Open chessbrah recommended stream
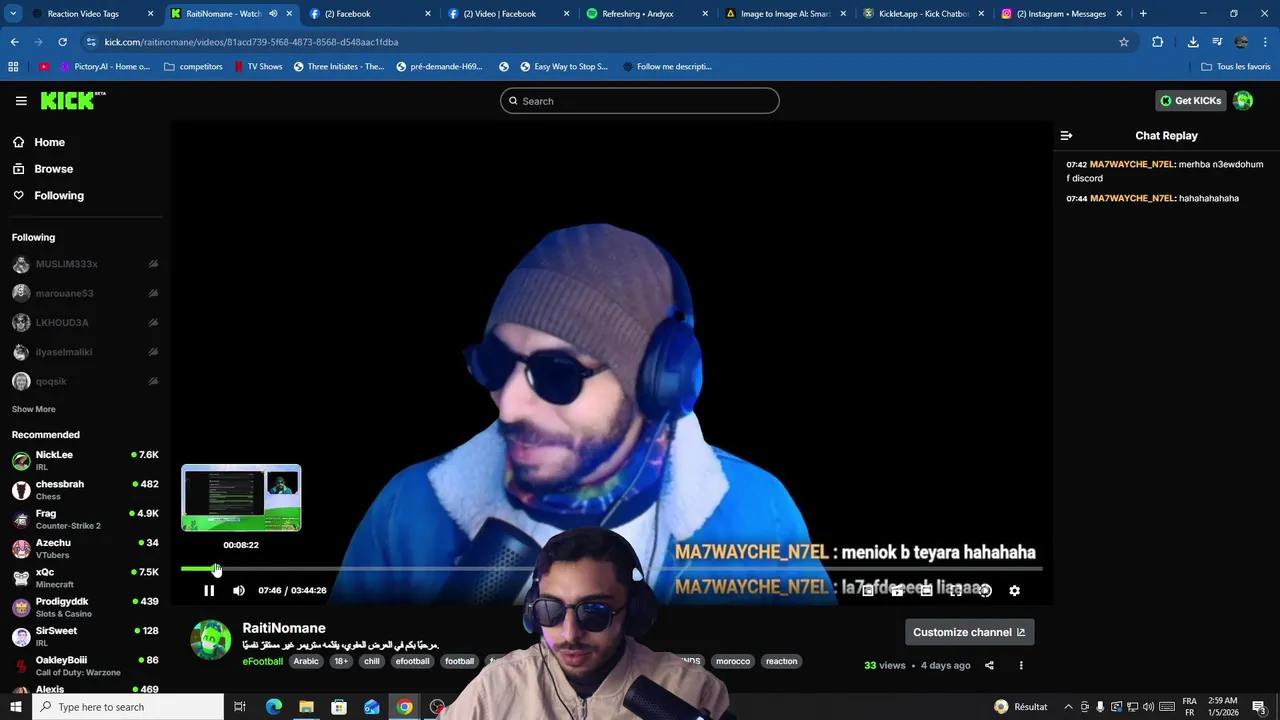The width and height of the screenshot is (1280, 720). pyautogui.click(x=85, y=489)
